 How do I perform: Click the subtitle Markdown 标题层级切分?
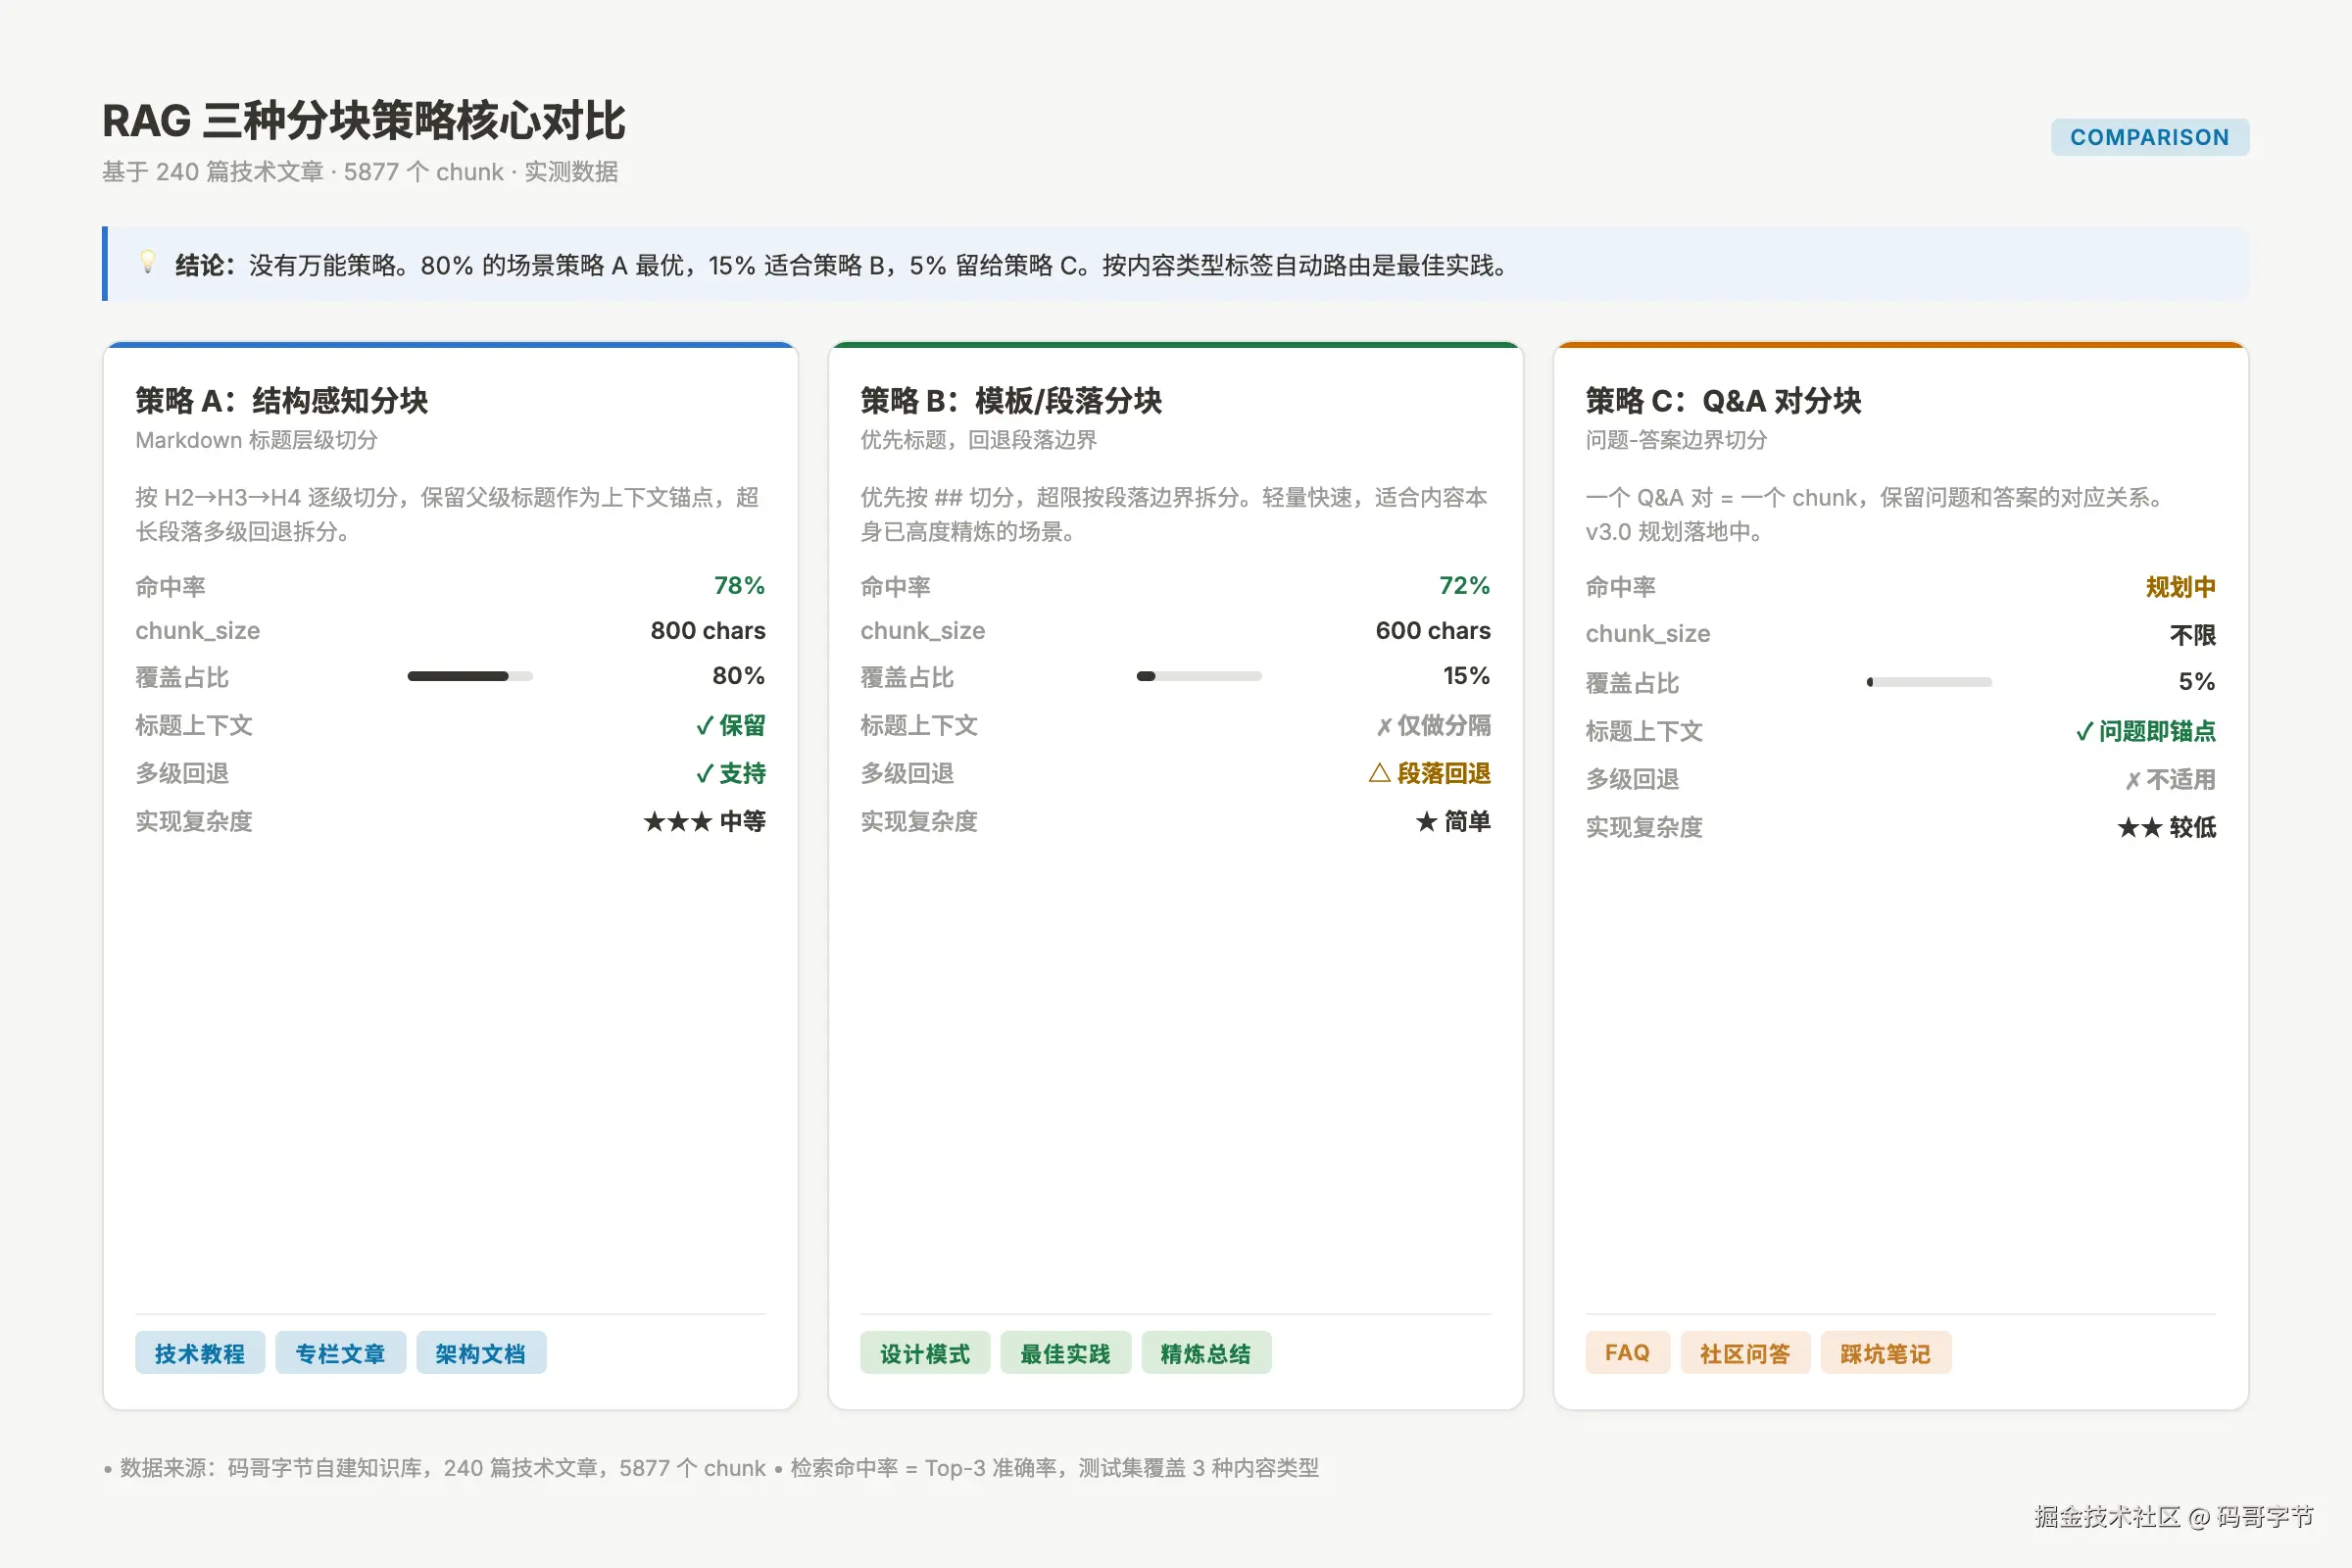257,440
